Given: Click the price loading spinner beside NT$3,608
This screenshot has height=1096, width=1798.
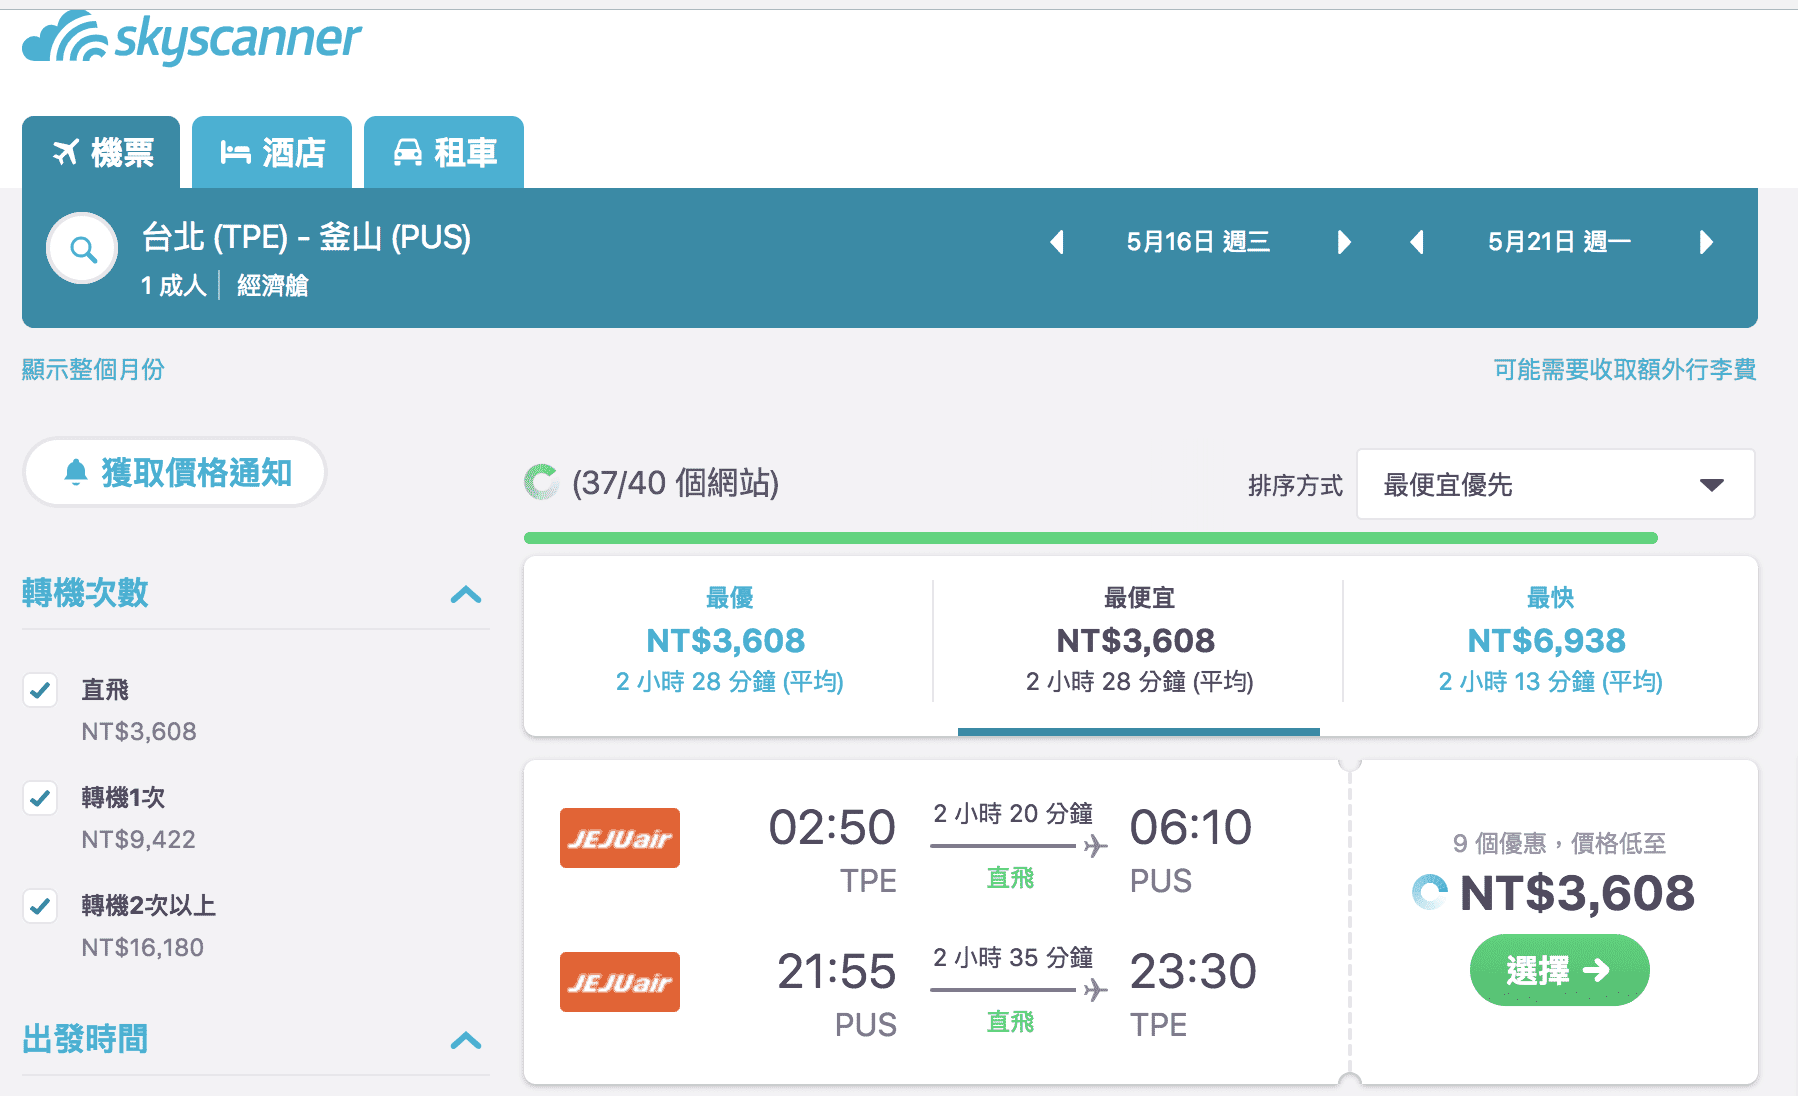Looking at the screenshot, I should click(x=1429, y=892).
